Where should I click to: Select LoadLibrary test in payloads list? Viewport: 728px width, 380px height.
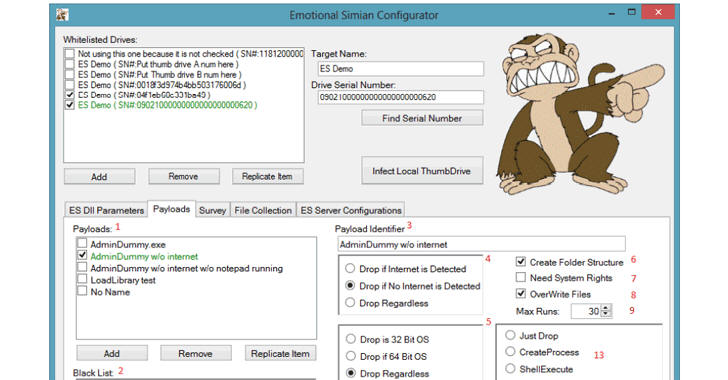123,280
